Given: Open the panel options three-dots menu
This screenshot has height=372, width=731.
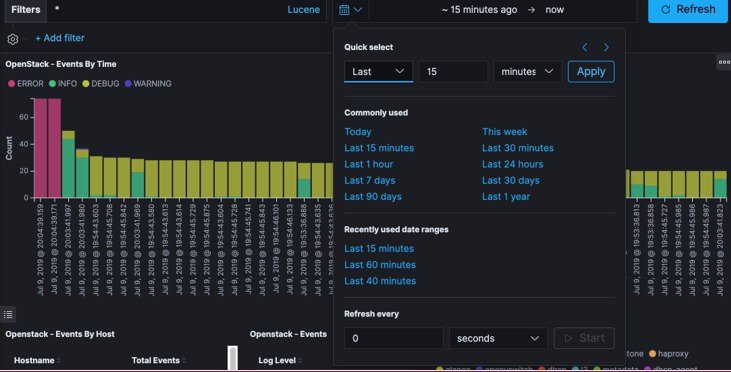Looking at the screenshot, I should click(724, 62).
